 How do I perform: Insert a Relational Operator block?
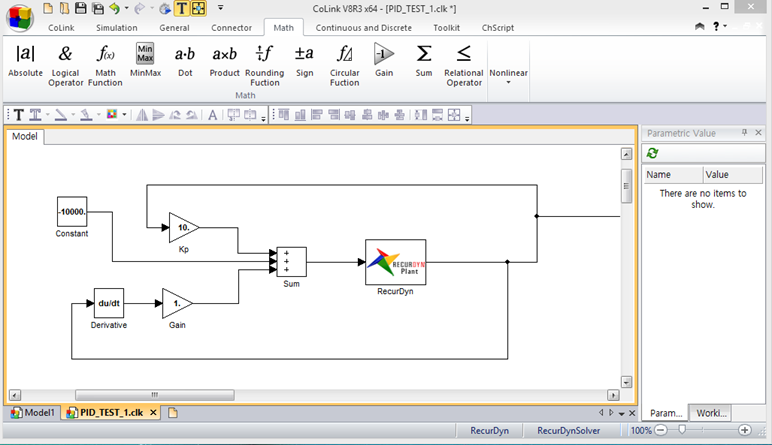point(464,65)
